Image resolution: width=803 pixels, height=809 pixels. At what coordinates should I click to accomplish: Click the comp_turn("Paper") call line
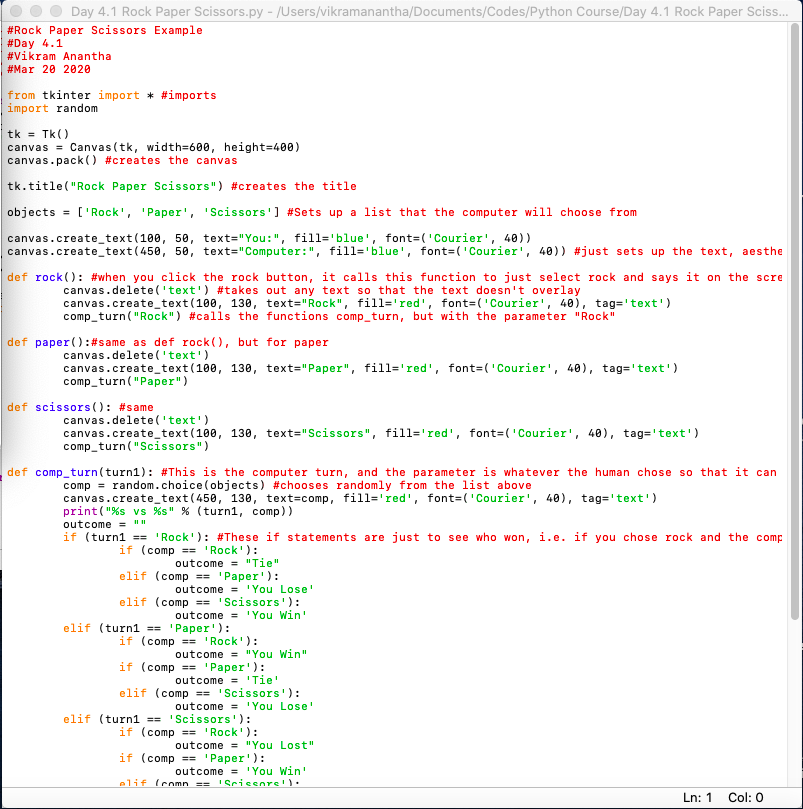[125, 381]
